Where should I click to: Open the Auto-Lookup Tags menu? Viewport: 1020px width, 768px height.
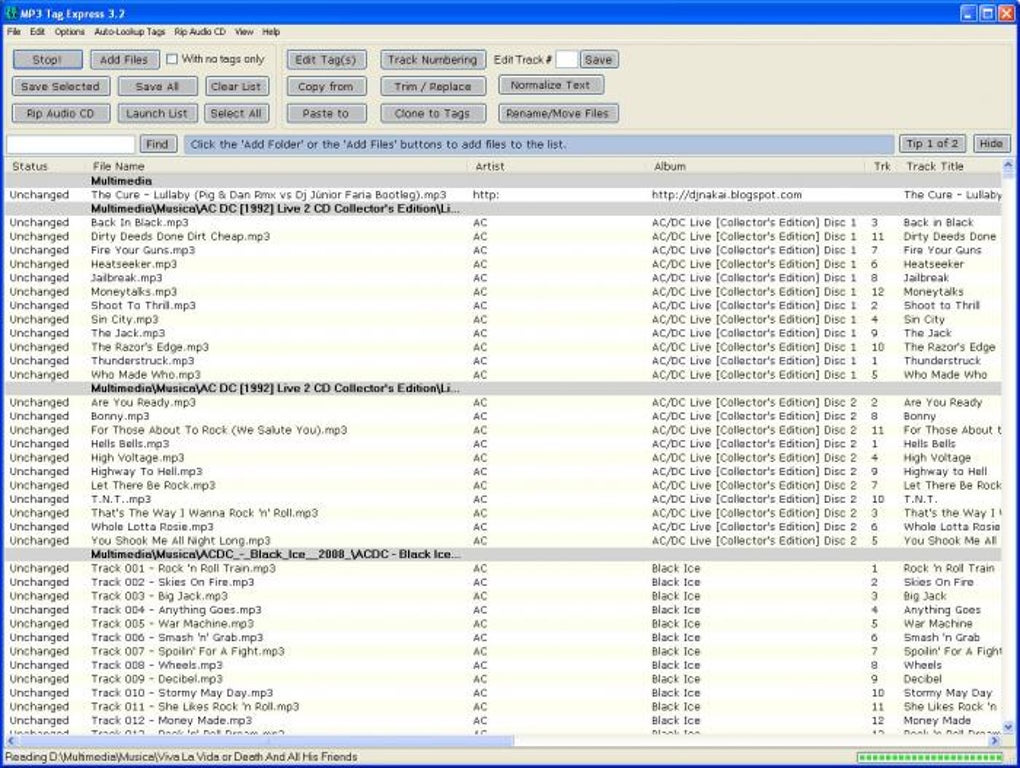tap(129, 32)
